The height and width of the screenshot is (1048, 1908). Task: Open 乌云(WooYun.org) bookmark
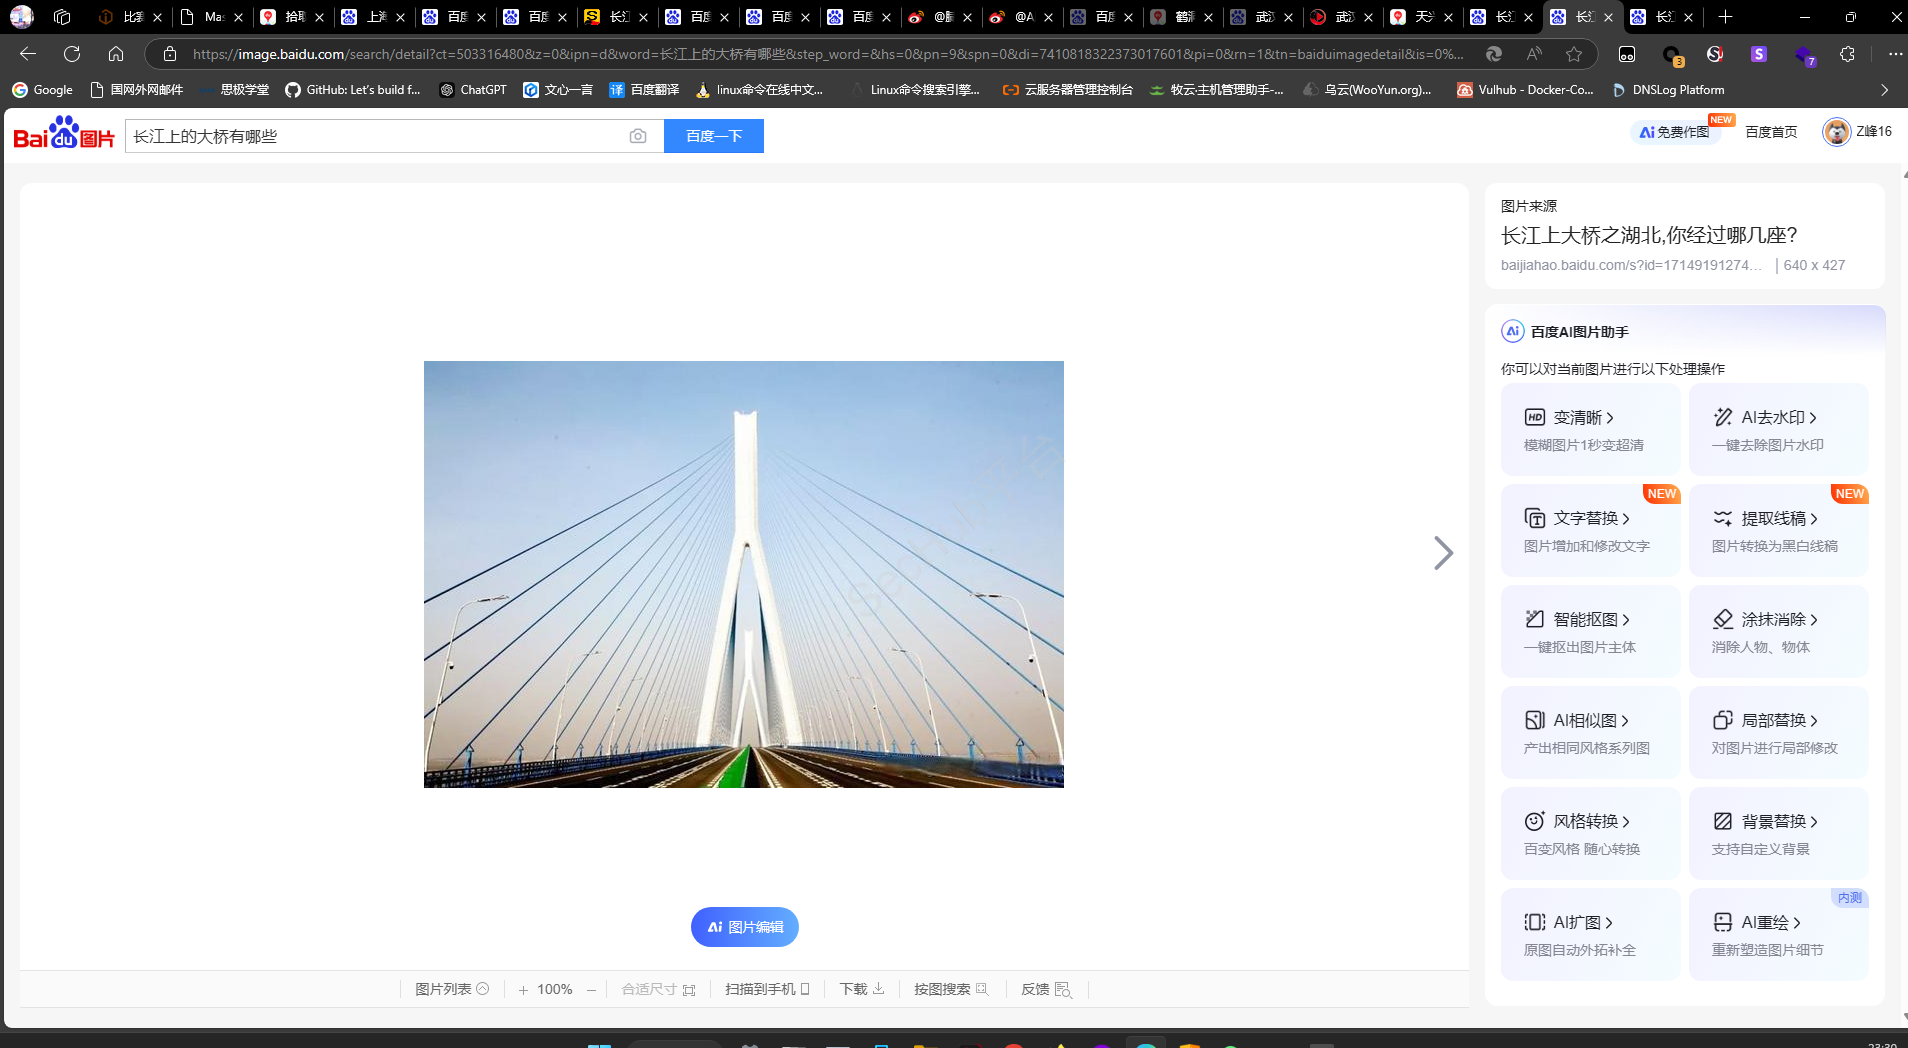click(x=1368, y=90)
